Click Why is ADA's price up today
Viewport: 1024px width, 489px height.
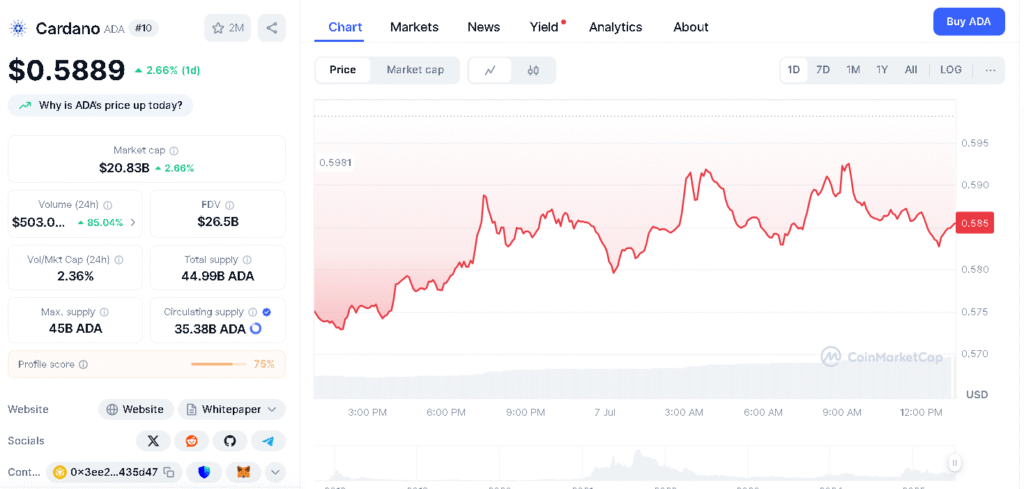coord(101,105)
